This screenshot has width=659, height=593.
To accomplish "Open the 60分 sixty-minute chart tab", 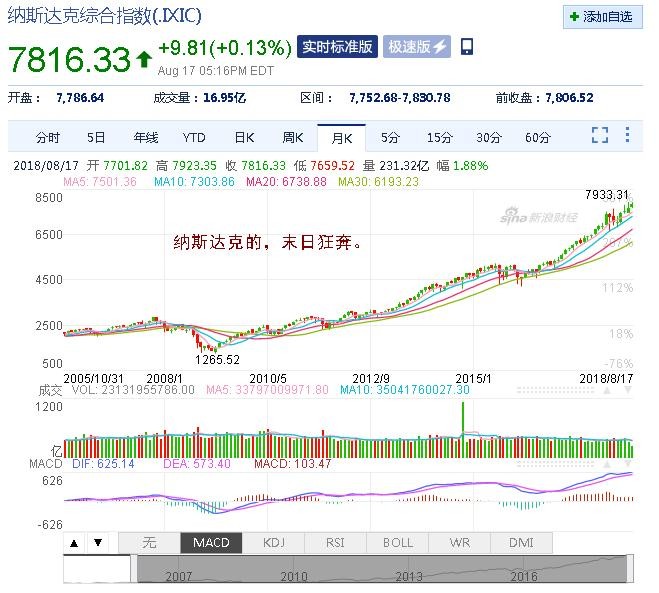I will (x=538, y=137).
